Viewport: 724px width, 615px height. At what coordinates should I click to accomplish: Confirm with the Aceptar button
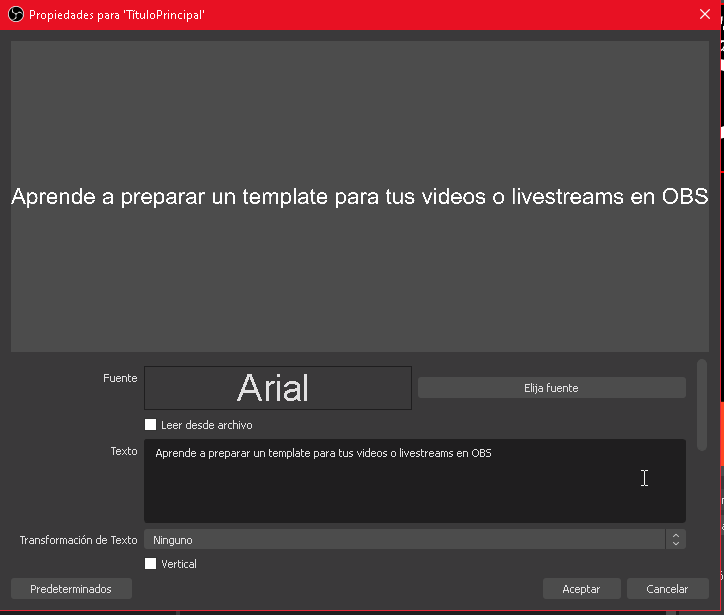coord(581,589)
